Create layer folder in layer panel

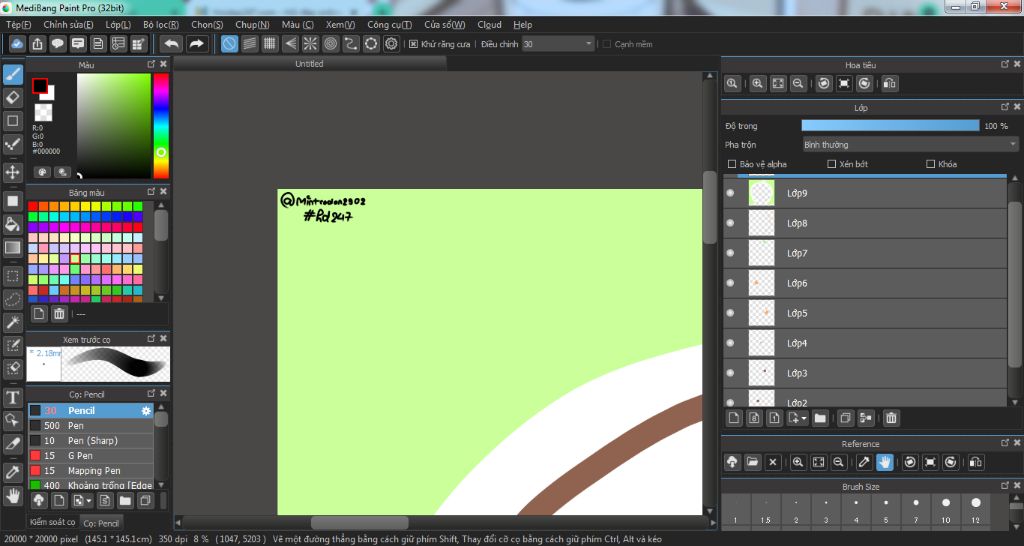[820, 418]
